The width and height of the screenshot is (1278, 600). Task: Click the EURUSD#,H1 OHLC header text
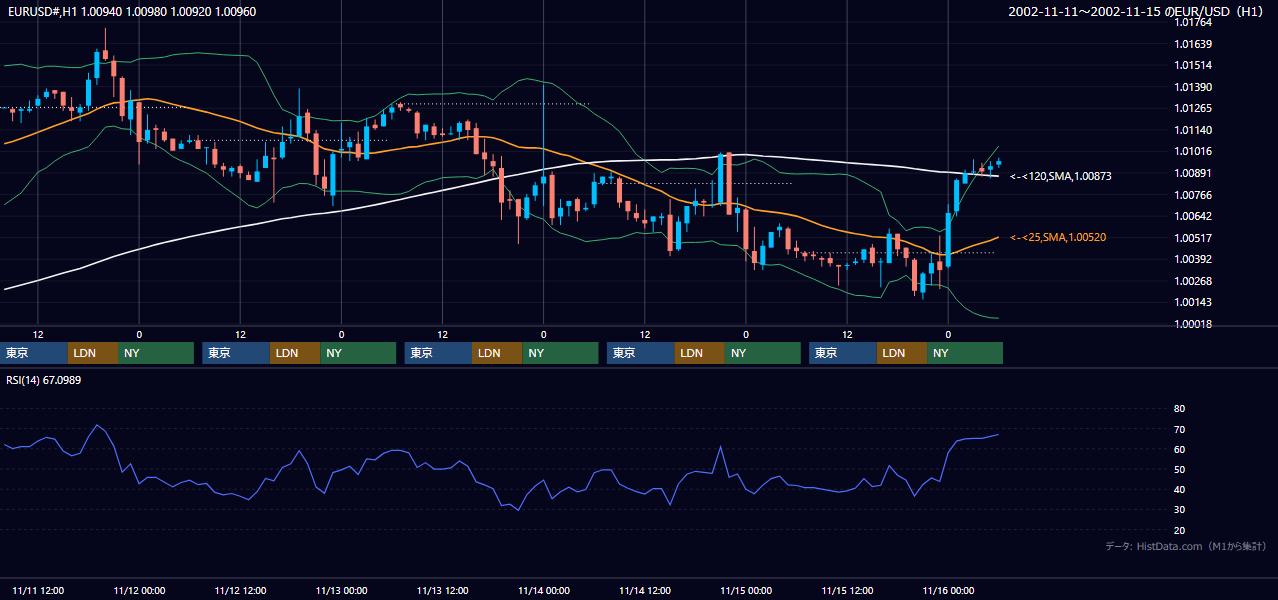131,12
